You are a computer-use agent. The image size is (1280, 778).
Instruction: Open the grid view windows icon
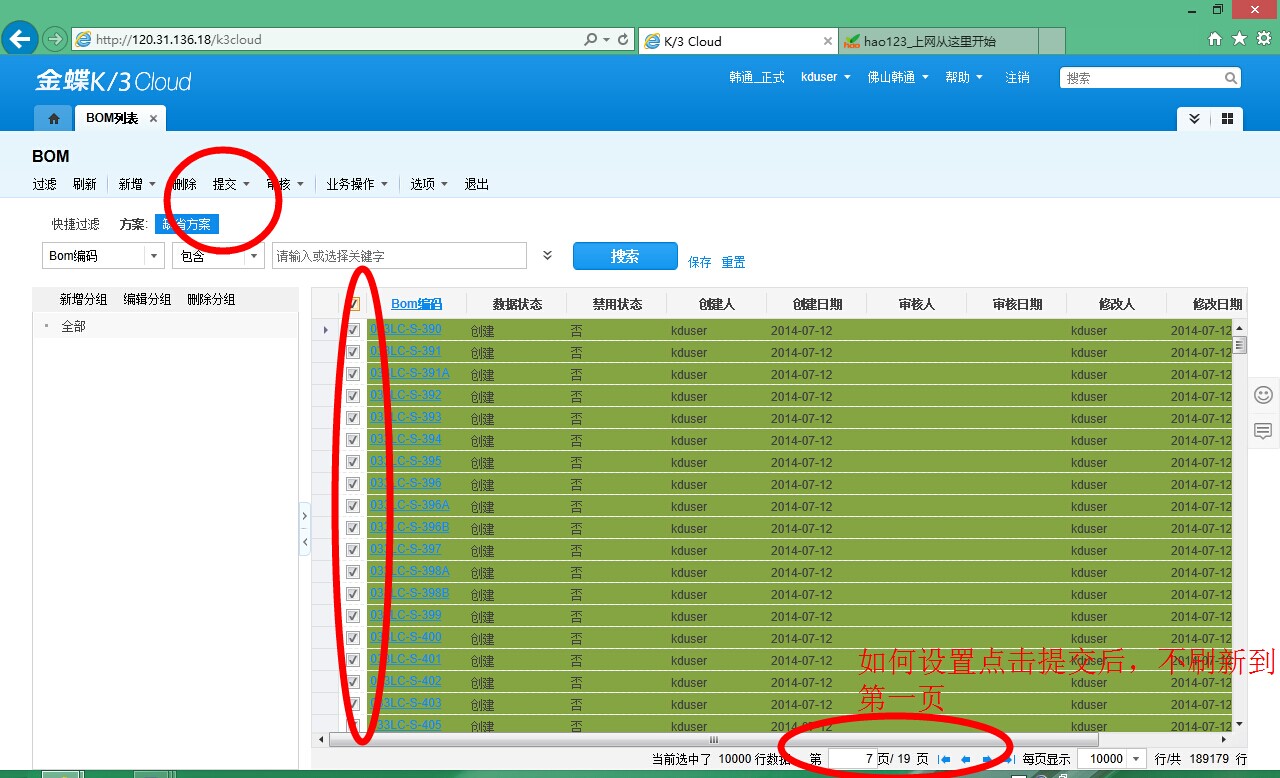pyautogui.click(x=1227, y=118)
